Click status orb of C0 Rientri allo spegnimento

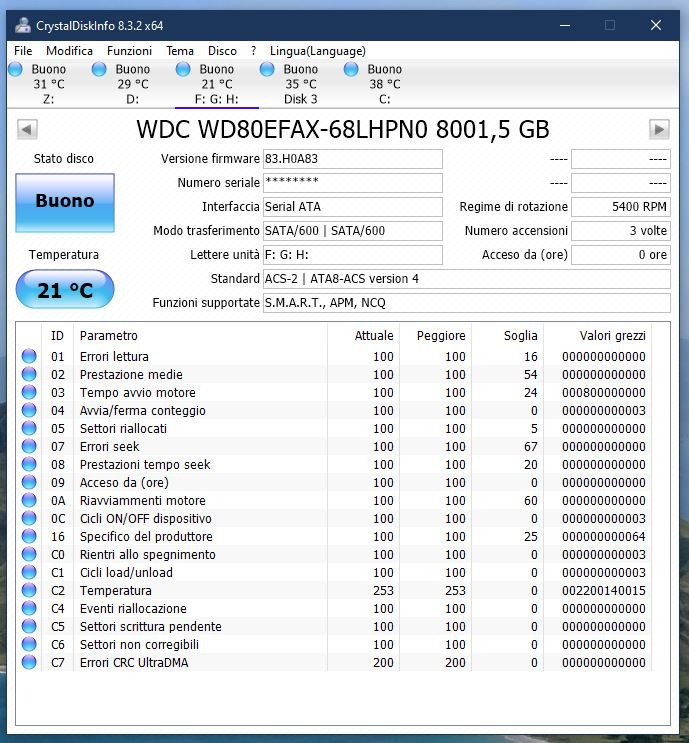[x=29, y=554]
